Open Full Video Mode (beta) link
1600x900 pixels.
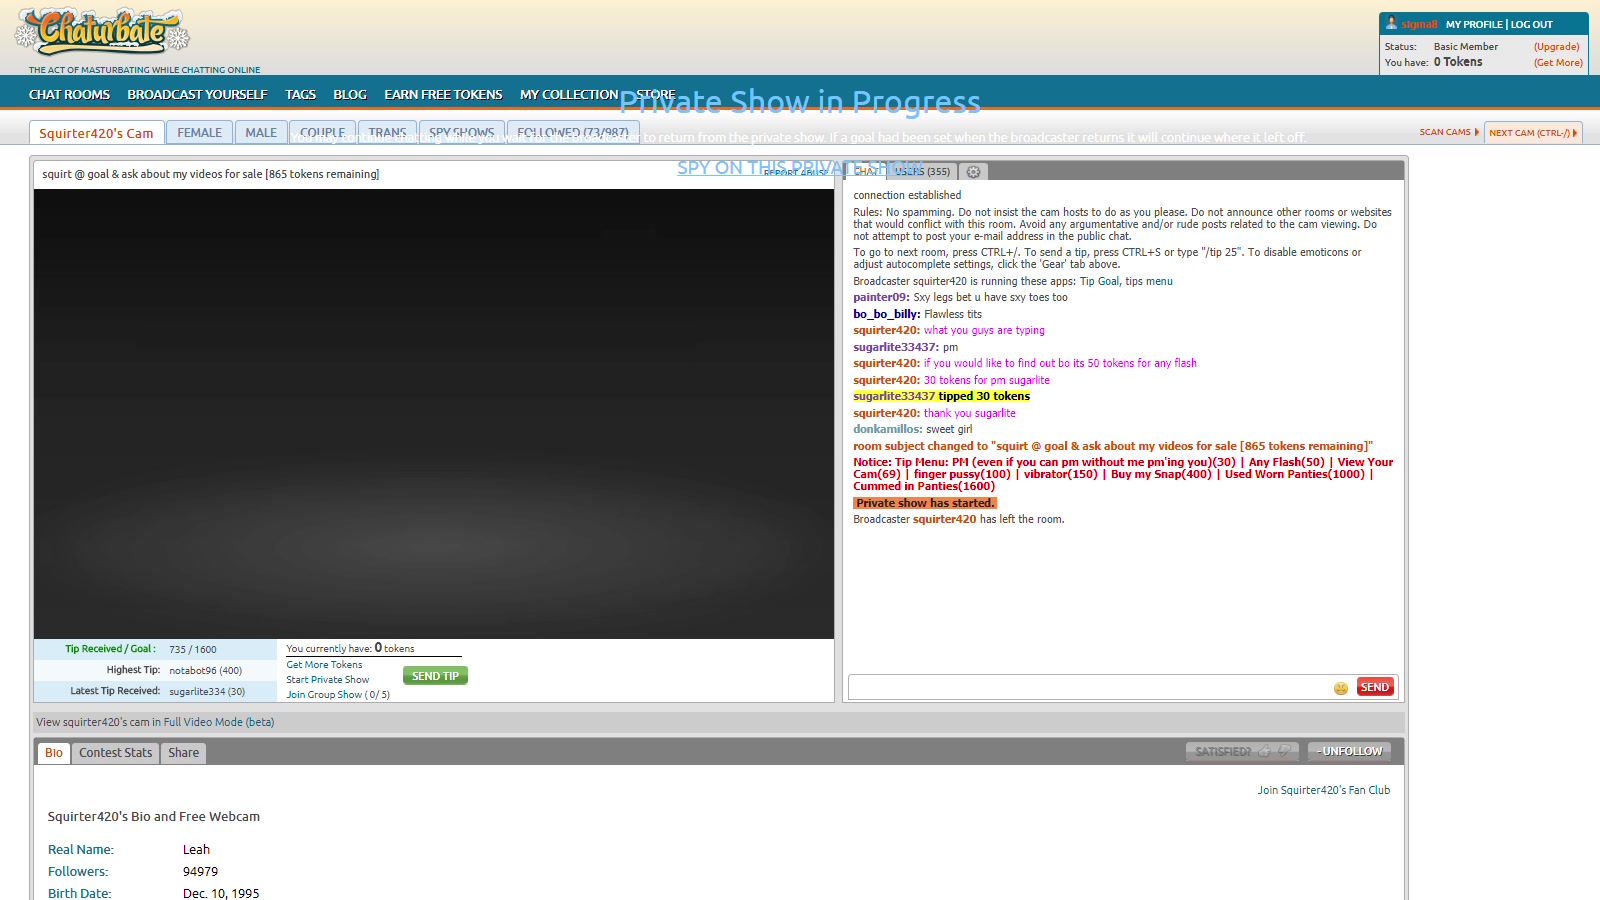click(218, 722)
